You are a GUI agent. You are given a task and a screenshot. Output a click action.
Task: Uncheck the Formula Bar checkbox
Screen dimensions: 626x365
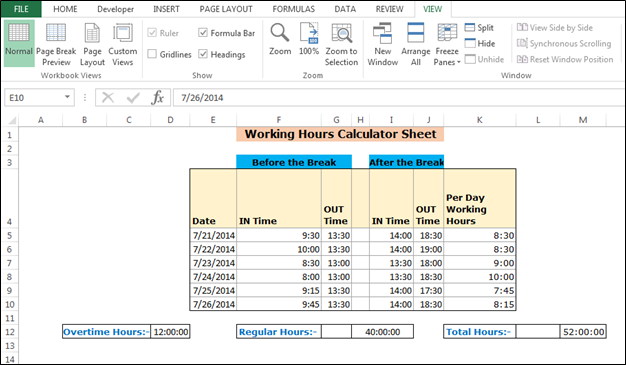tap(203, 33)
